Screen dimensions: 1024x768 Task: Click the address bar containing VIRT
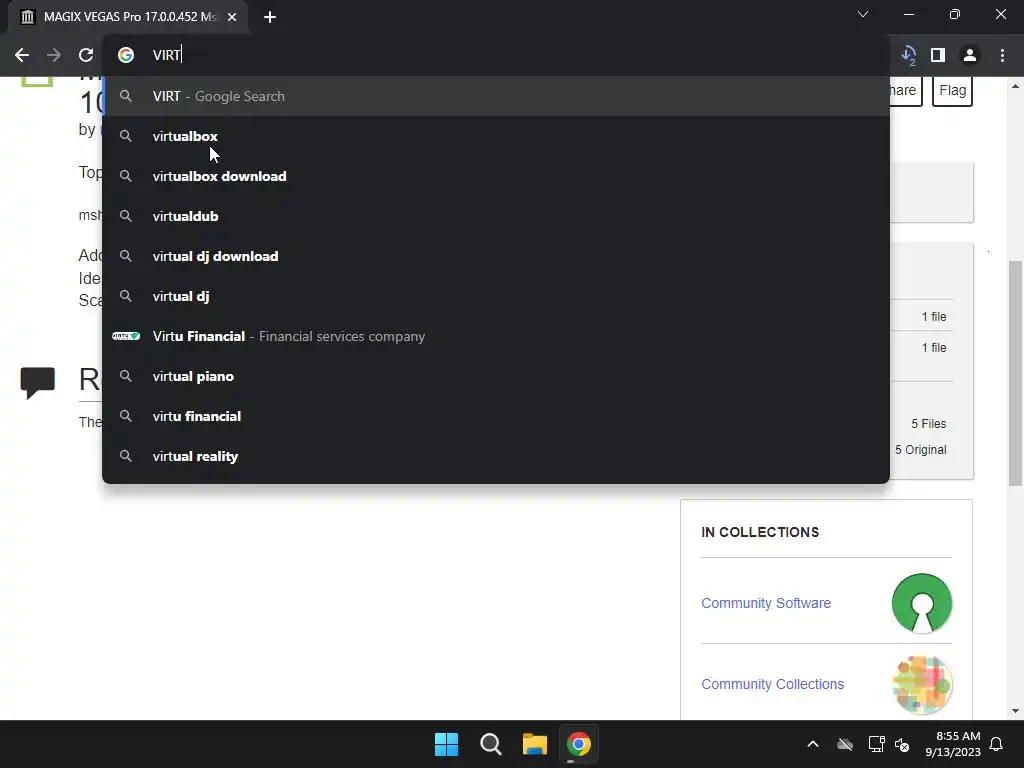coord(496,55)
